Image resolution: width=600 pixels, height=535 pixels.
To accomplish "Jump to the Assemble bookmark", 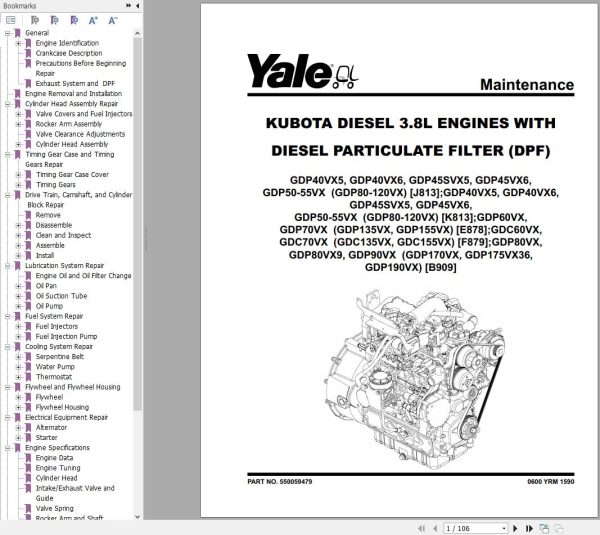I will pos(50,245).
